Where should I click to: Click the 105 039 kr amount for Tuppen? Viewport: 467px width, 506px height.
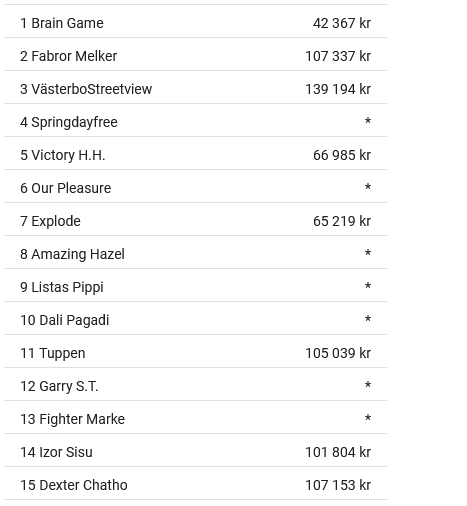click(338, 353)
